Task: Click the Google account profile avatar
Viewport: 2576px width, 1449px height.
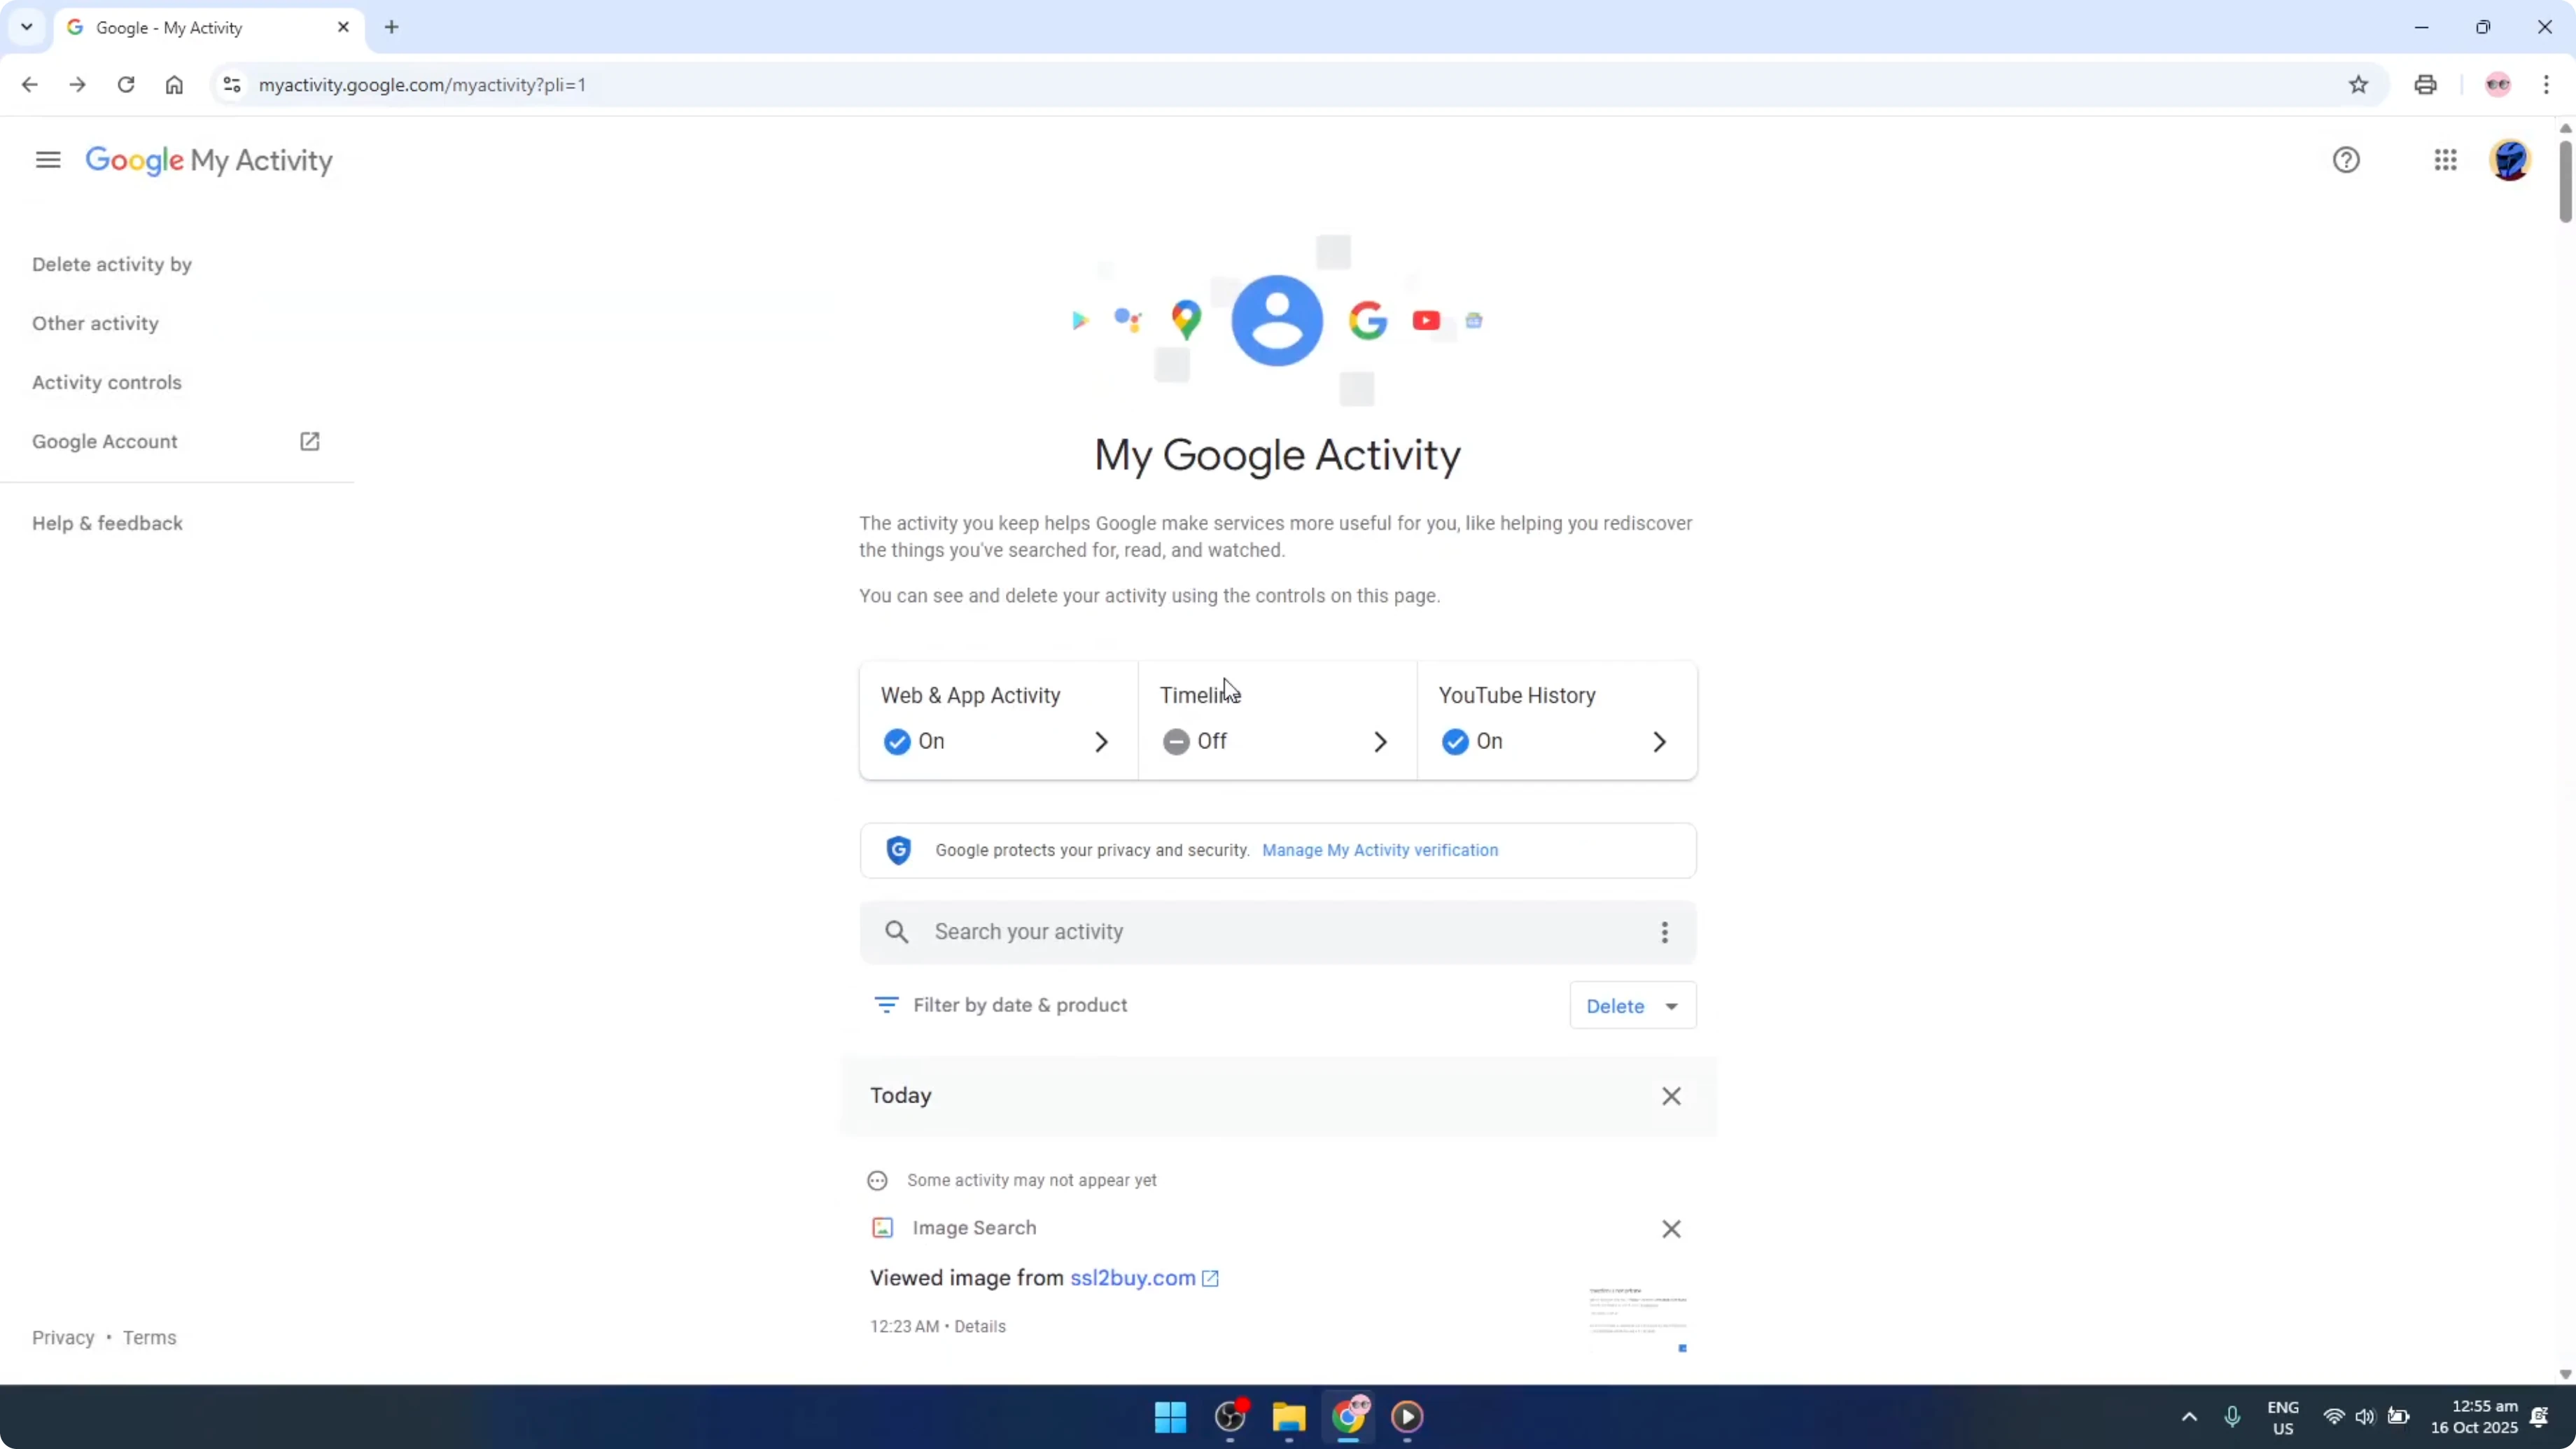Action: pos(2510,160)
